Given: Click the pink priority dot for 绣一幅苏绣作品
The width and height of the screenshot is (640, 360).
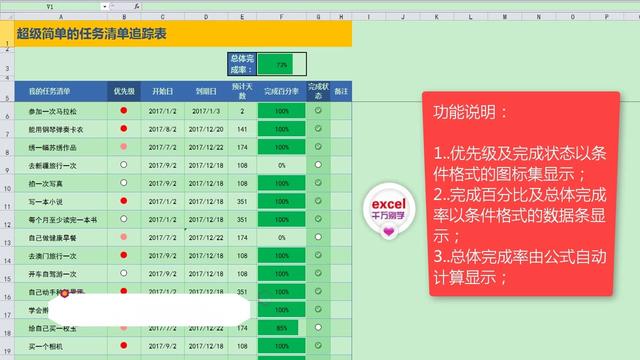Looking at the screenshot, I should click(x=124, y=147).
